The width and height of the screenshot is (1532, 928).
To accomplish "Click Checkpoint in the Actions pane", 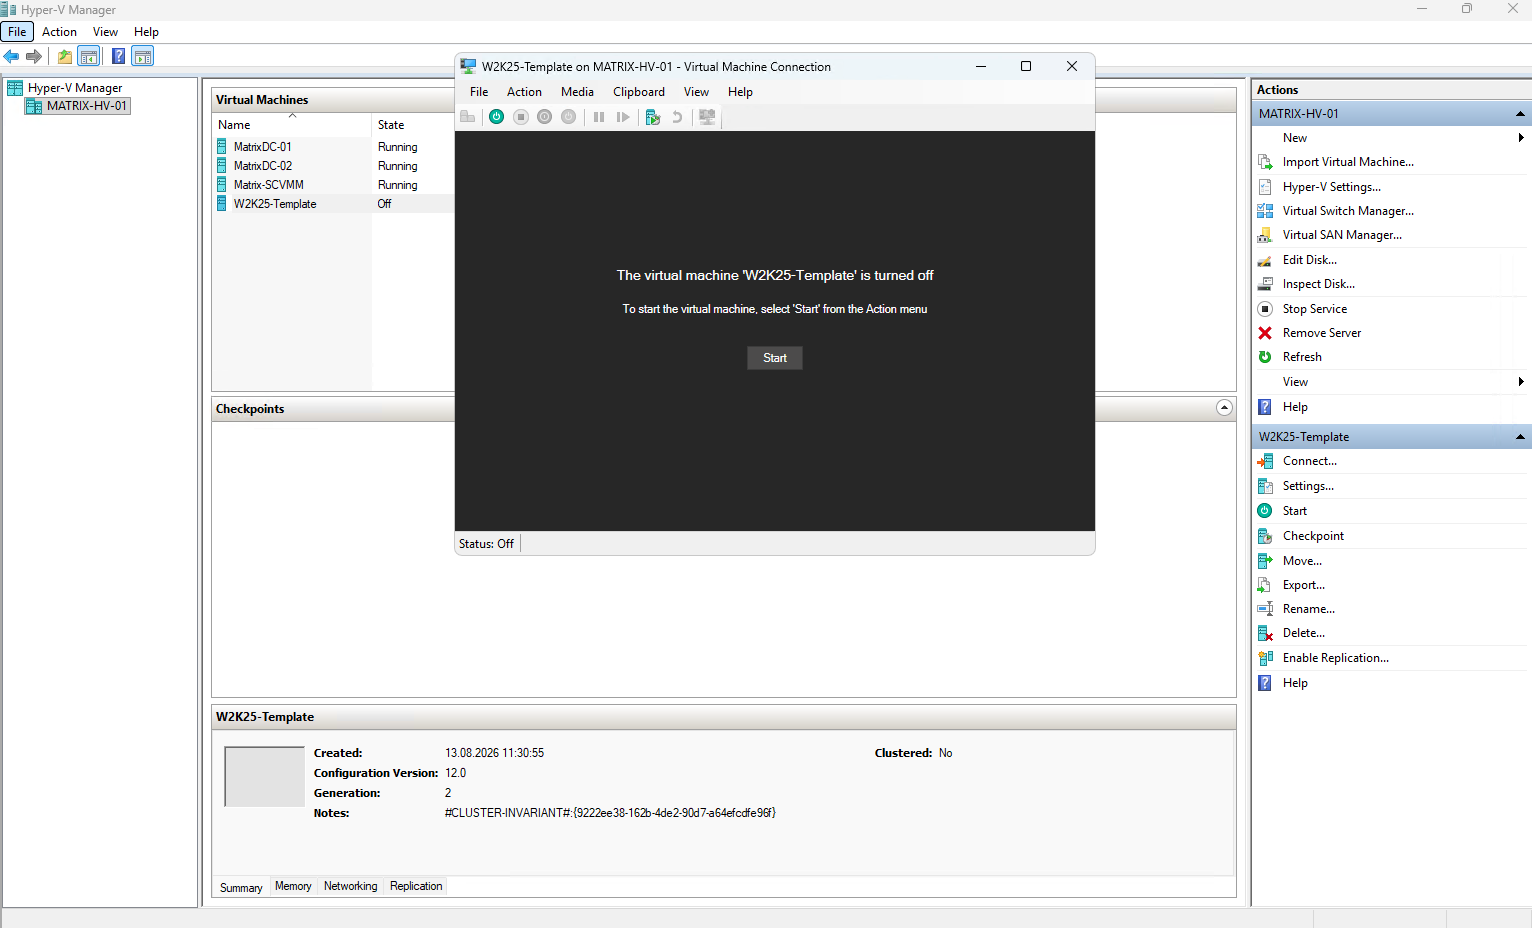I will pyautogui.click(x=1313, y=536).
